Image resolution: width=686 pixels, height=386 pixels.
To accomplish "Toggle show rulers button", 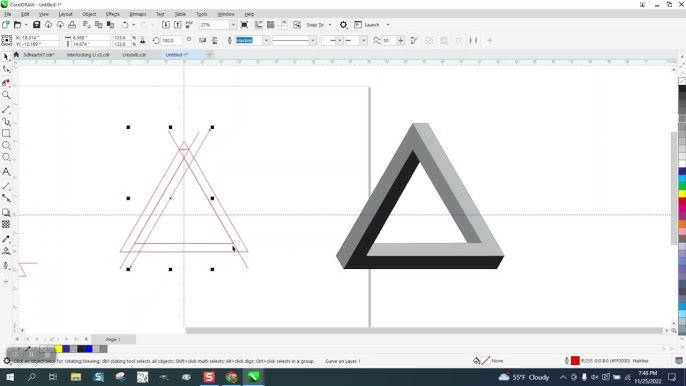I will 259,25.
